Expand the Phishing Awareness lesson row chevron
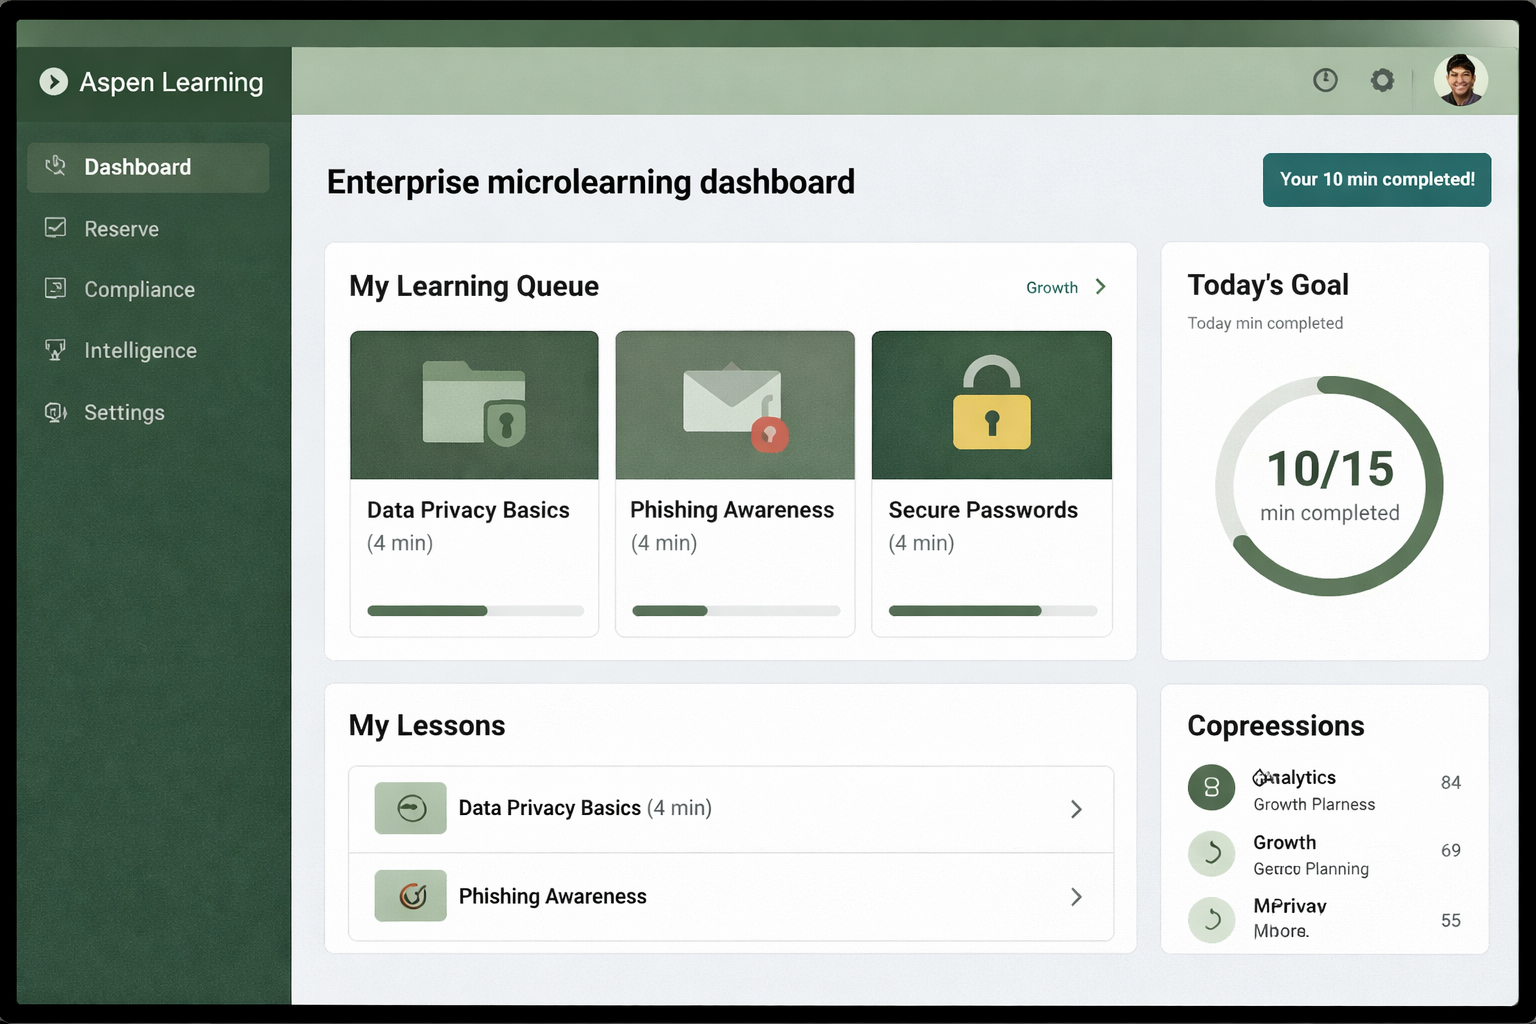1536x1024 pixels. coord(1076,897)
